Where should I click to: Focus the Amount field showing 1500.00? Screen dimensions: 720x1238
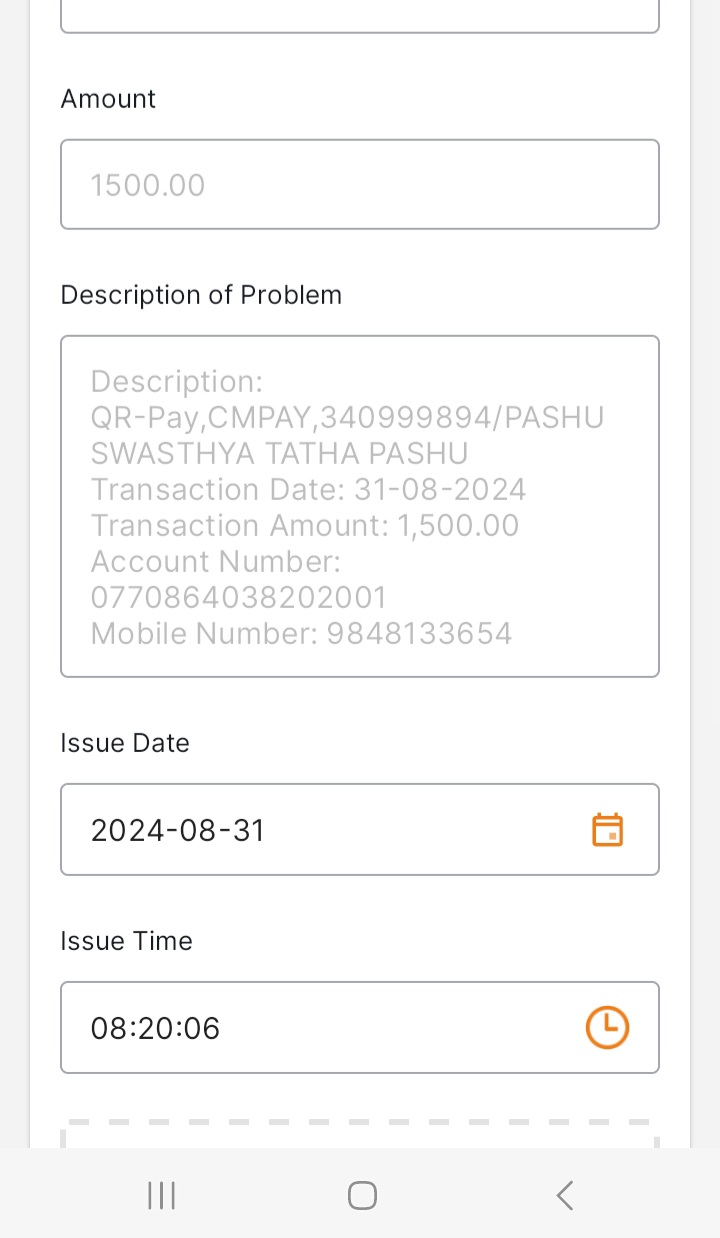[x=360, y=184]
